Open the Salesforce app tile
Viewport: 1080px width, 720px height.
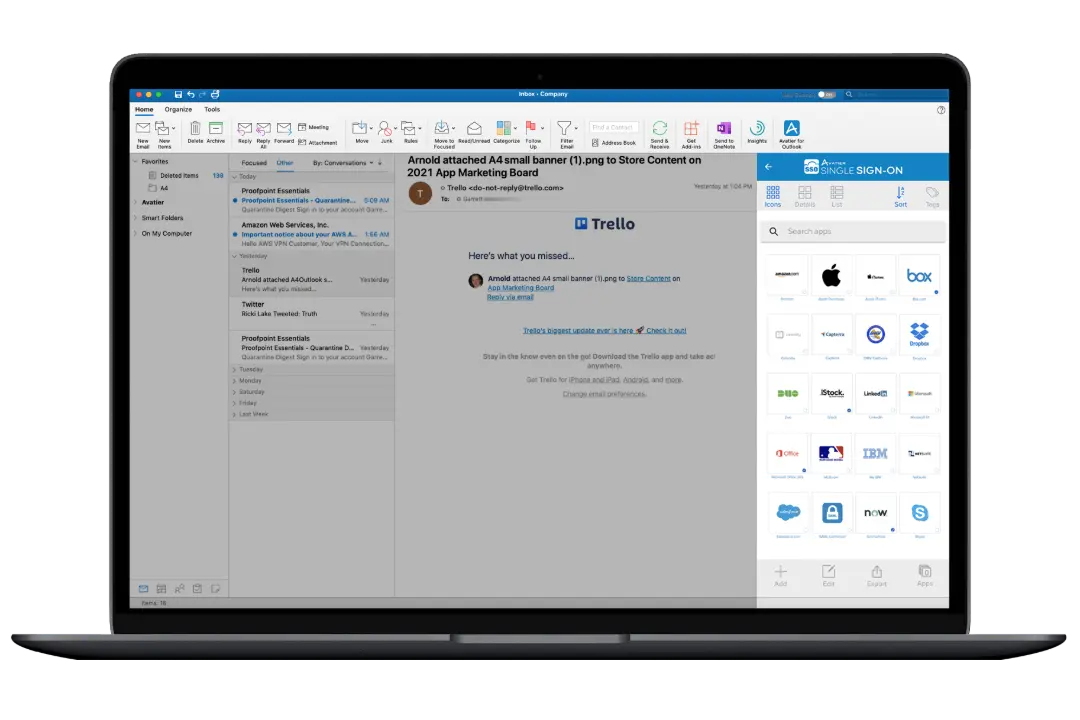pos(787,515)
